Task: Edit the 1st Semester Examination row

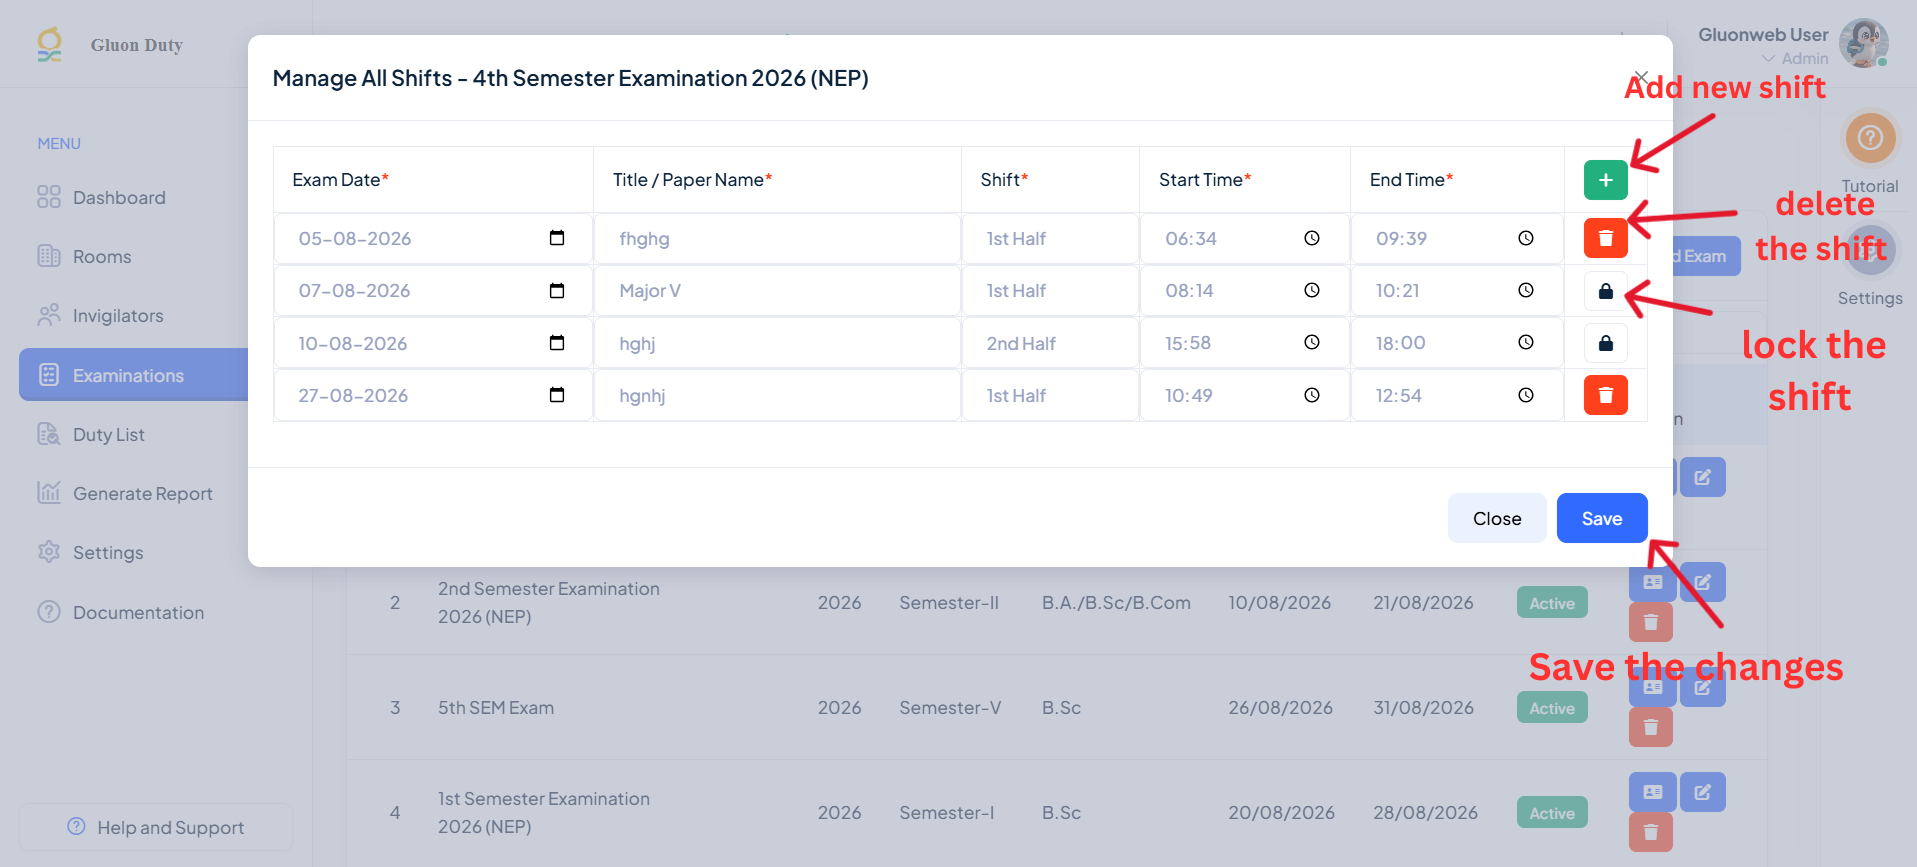Action: pyautogui.click(x=1703, y=792)
